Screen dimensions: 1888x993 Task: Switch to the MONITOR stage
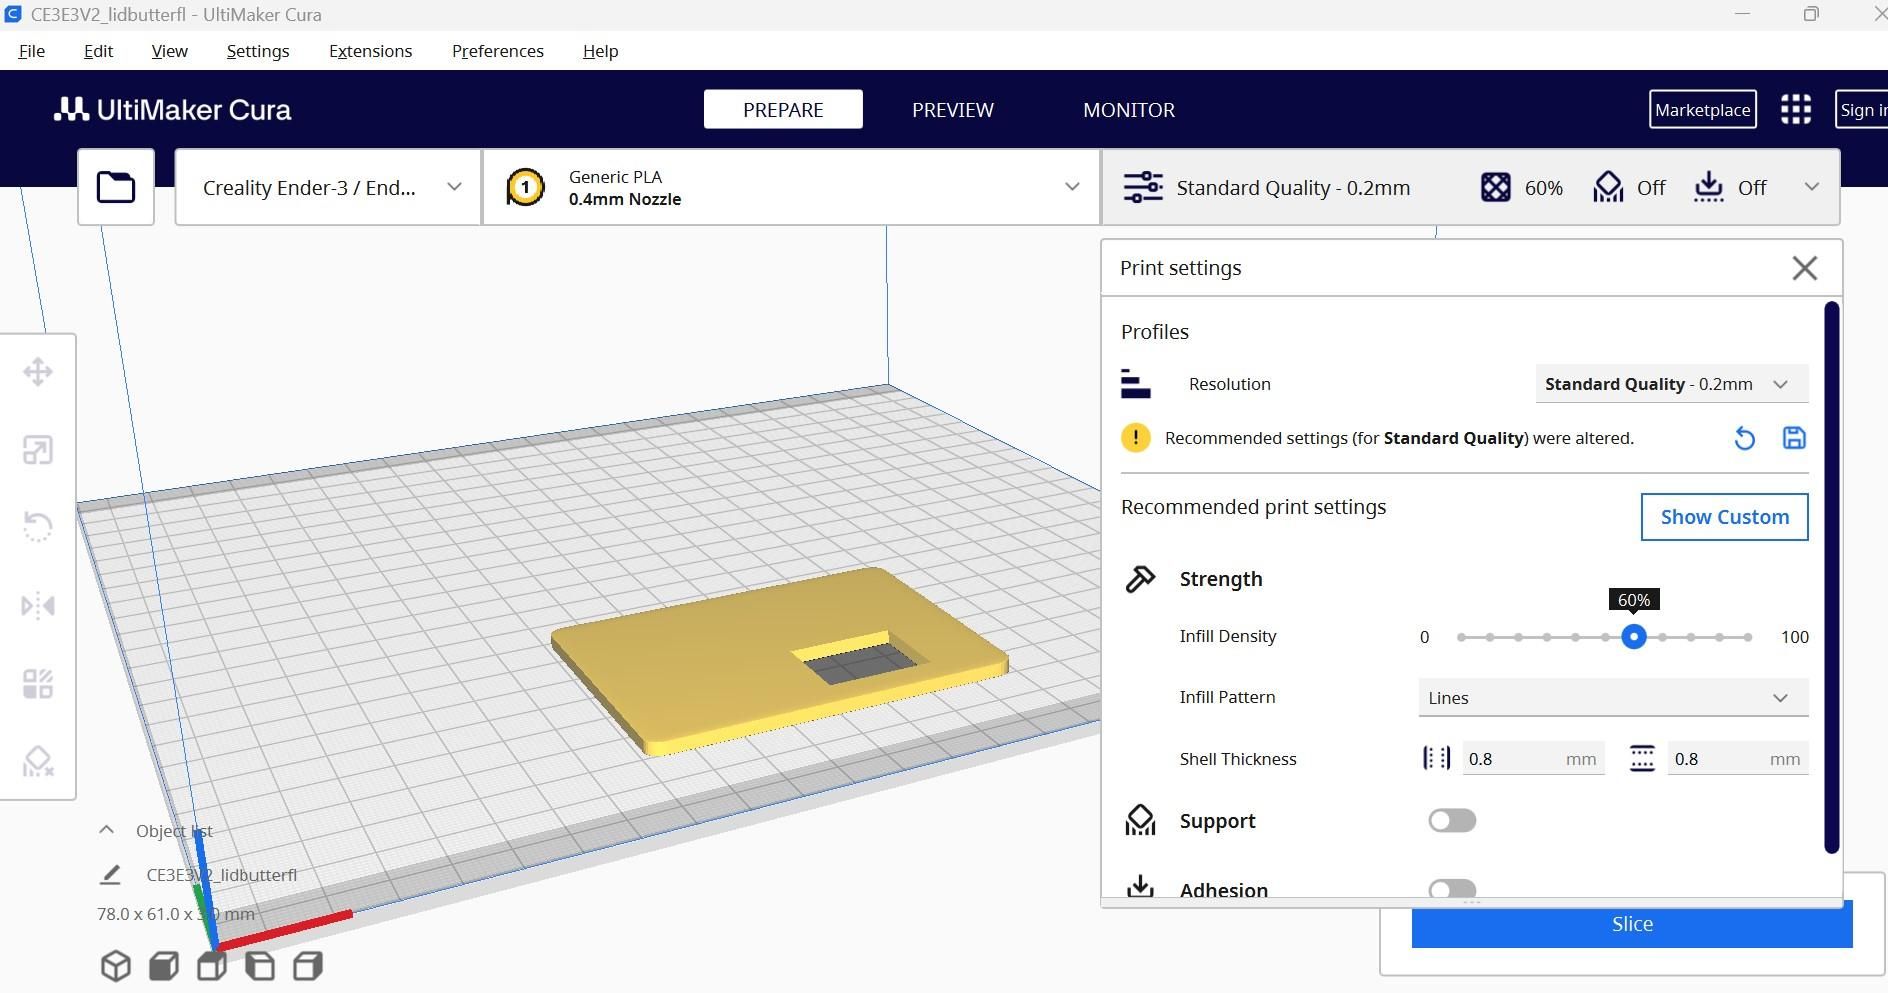click(1129, 110)
